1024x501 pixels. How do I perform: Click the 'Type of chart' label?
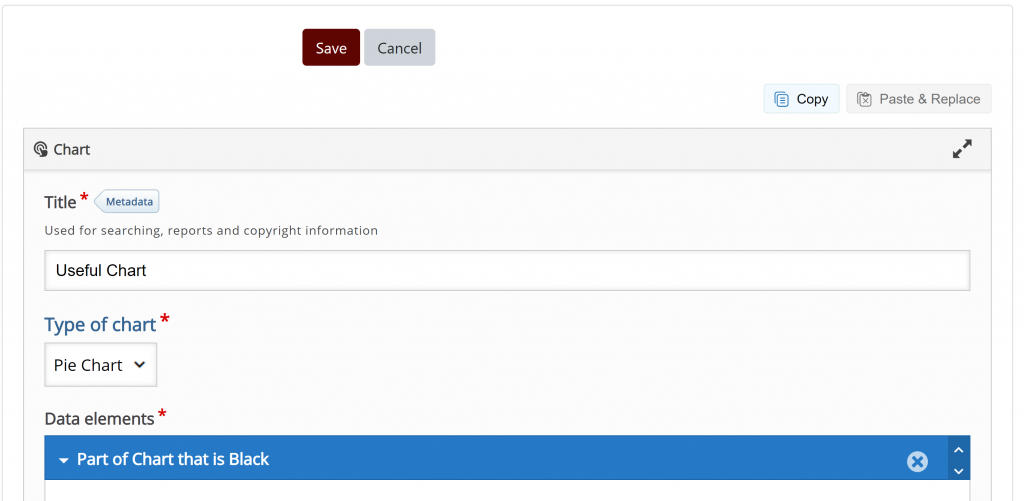(100, 325)
